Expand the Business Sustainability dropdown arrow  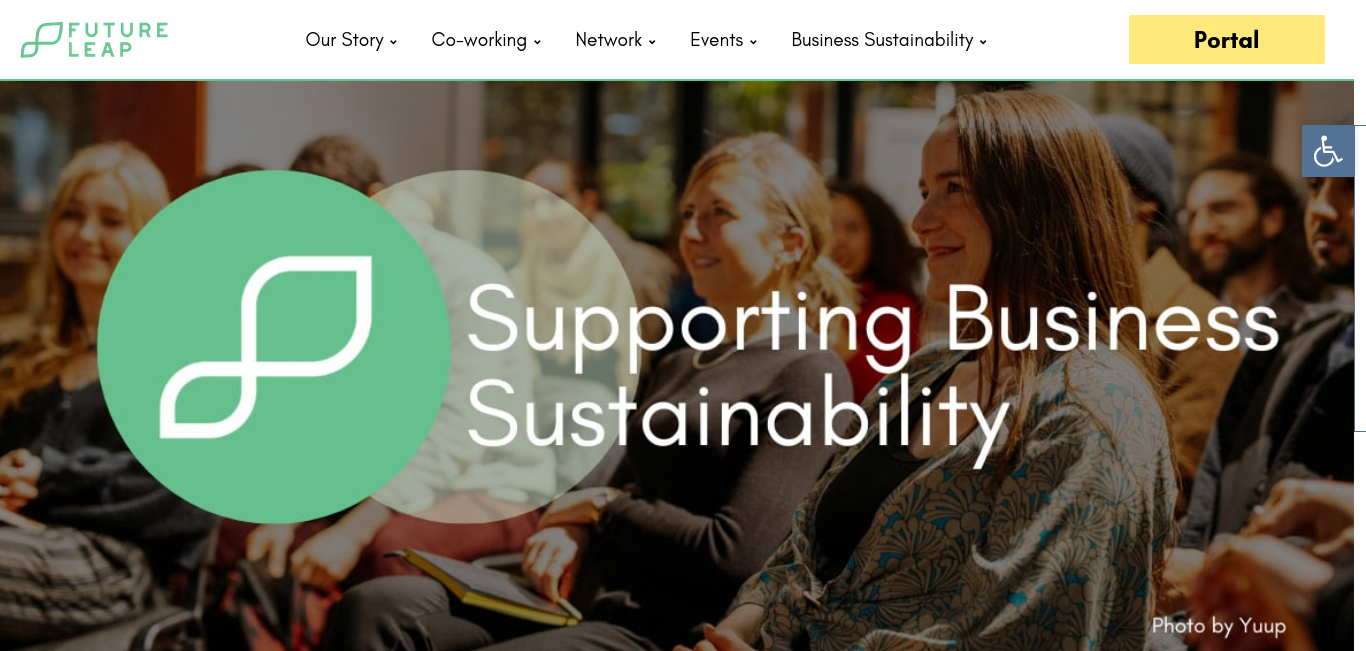[983, 42]
